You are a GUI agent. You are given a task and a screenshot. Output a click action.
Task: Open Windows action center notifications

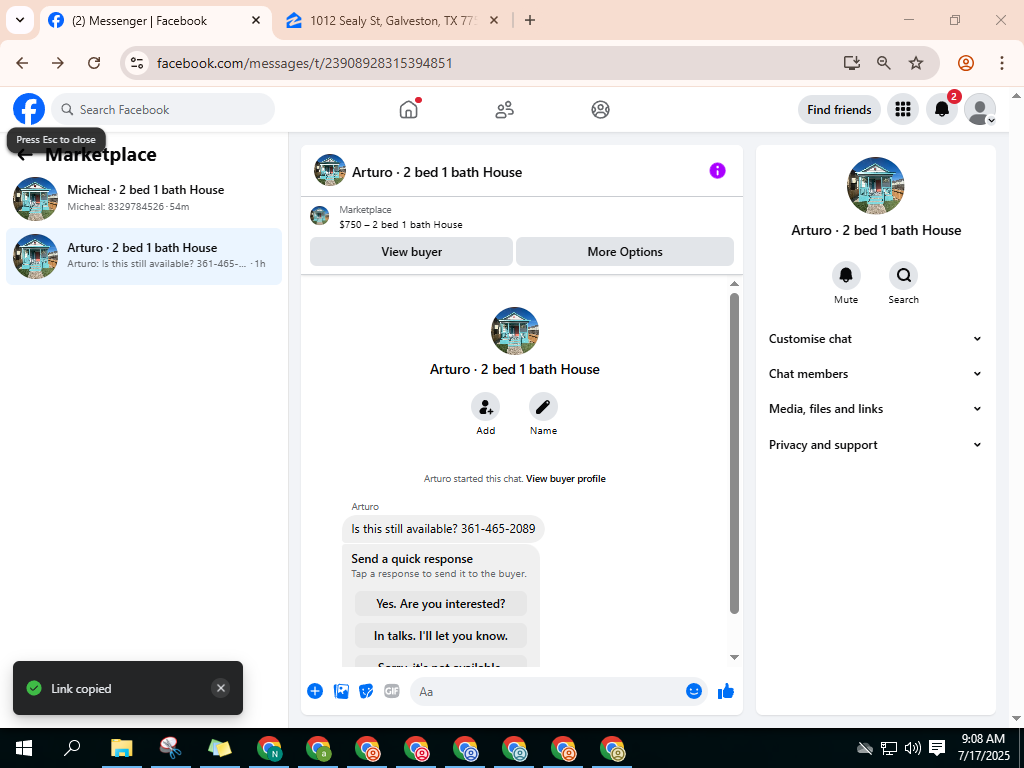click(x=937, y=748)
